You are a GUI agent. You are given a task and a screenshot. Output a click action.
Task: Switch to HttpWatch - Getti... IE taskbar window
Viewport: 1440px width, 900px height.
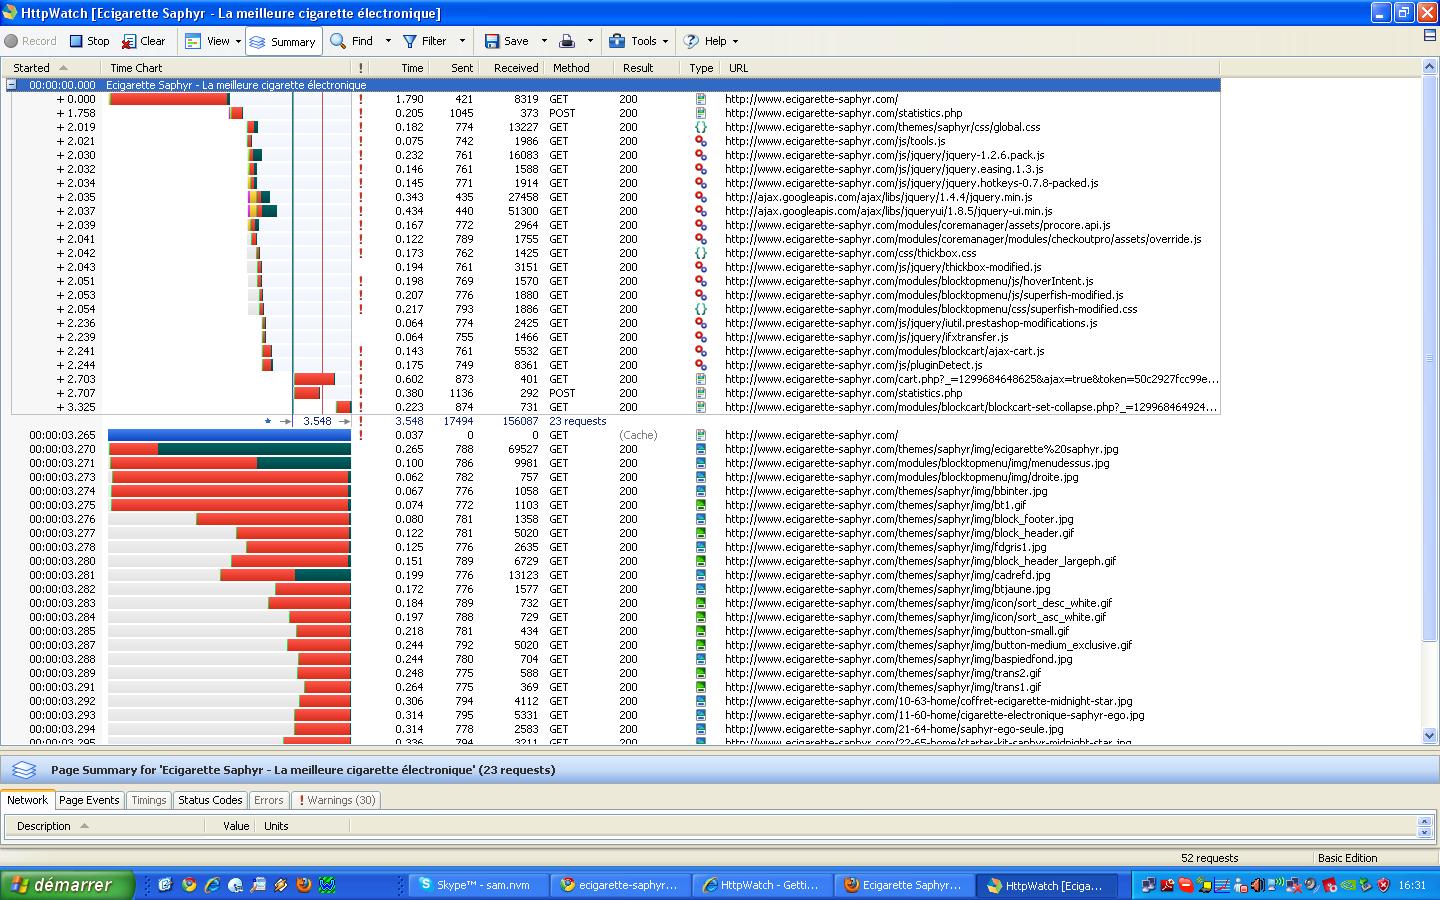762,885
